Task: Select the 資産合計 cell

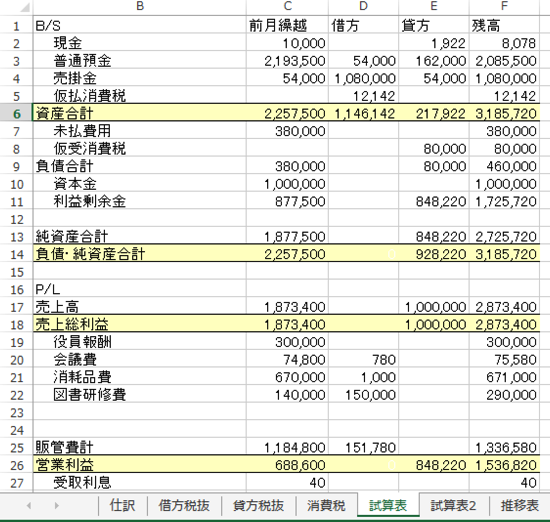Action: tap(140, 113)
